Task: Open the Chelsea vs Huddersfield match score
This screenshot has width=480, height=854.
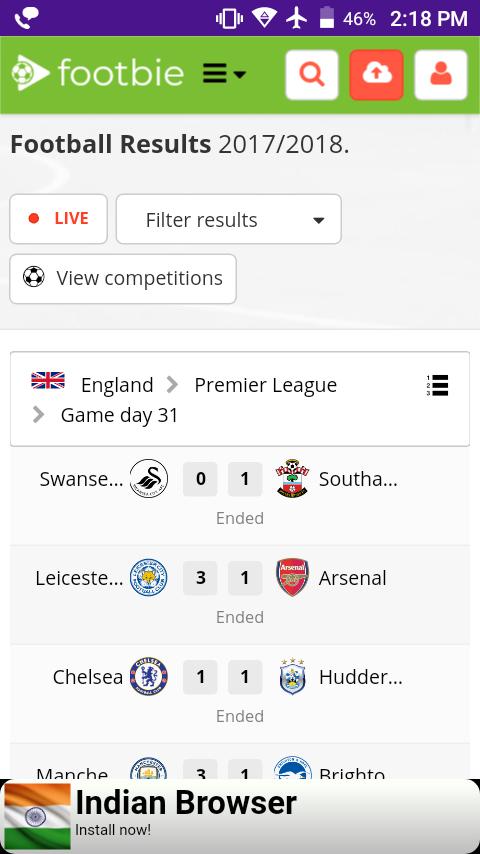Action: click(222, 677)
